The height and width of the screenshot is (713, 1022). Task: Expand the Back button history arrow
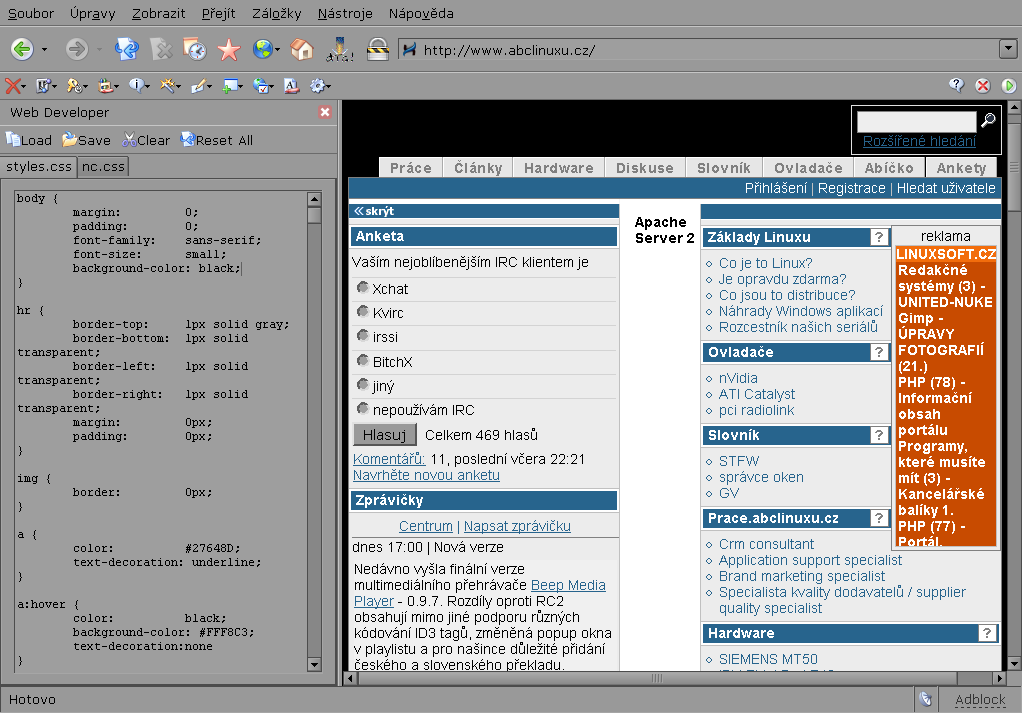(45, 49)
